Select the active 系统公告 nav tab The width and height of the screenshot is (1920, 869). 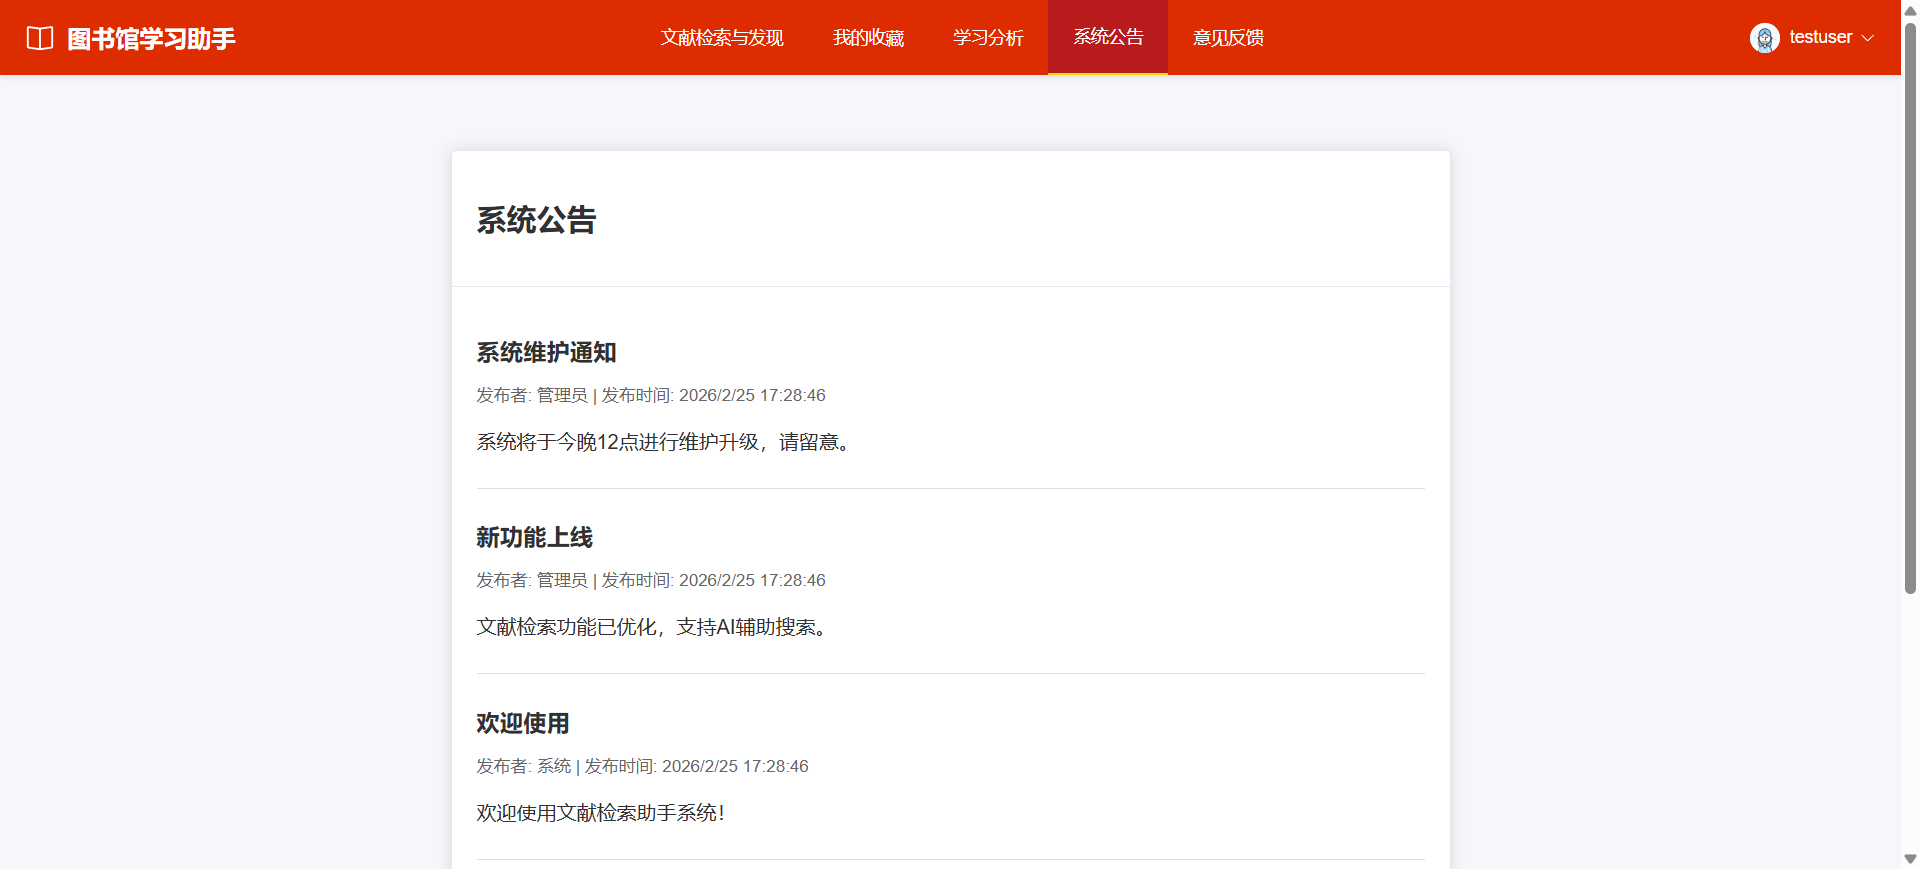1108,37
